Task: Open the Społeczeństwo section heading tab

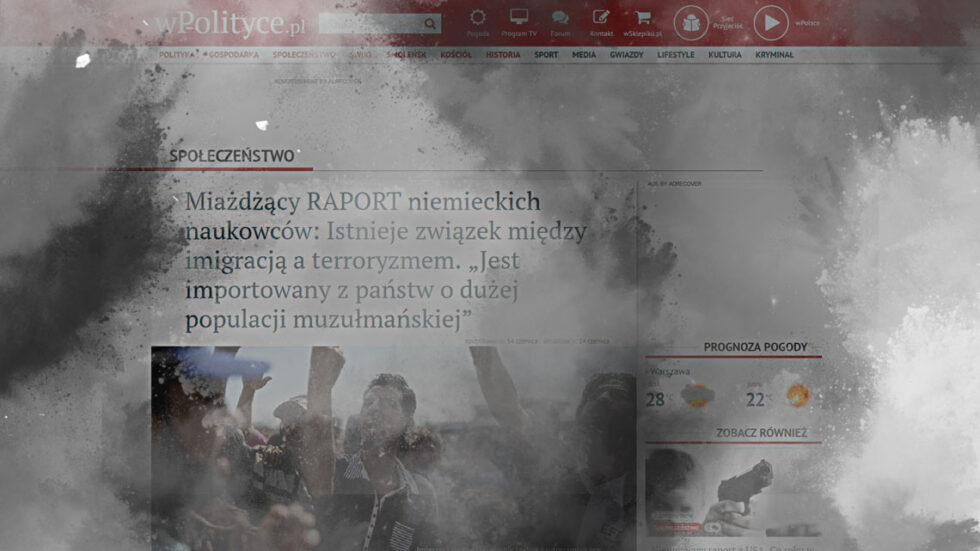Action: (232, 156)
